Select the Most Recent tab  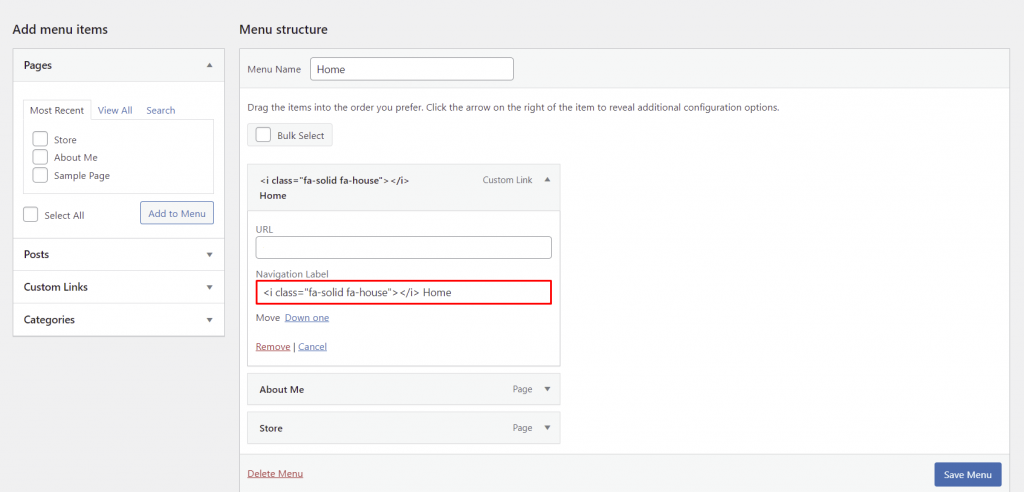pos(57,110)
